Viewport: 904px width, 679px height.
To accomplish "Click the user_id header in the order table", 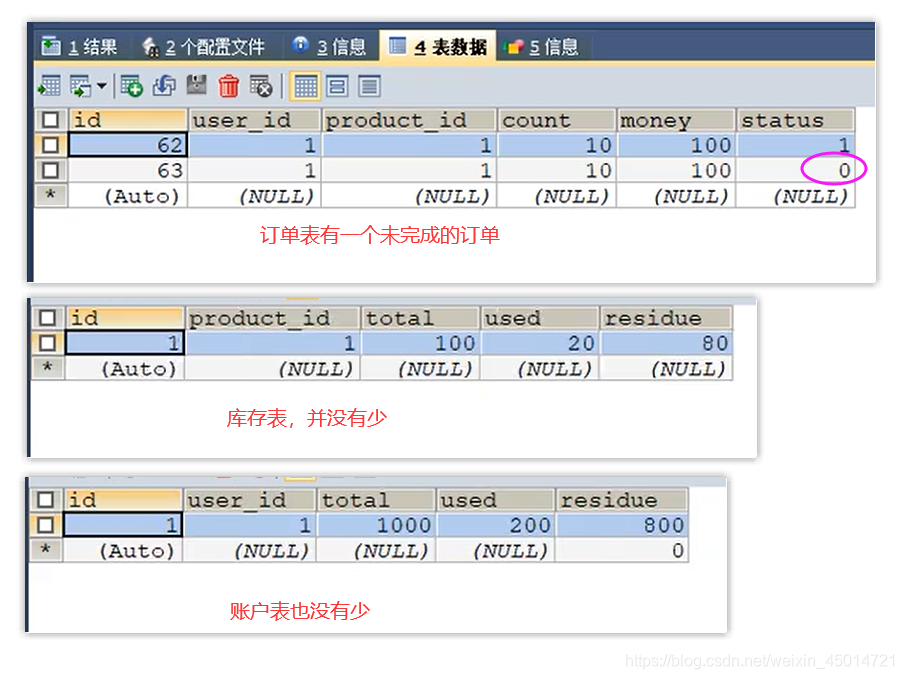I will (254, 120).
